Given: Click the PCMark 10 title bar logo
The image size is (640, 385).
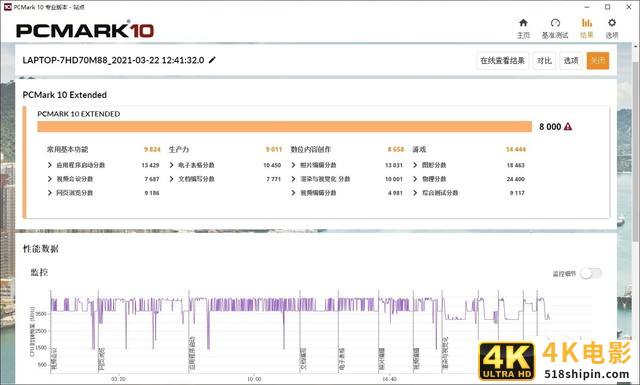Looking at the screenshot, I should click(x=7, y=7).
